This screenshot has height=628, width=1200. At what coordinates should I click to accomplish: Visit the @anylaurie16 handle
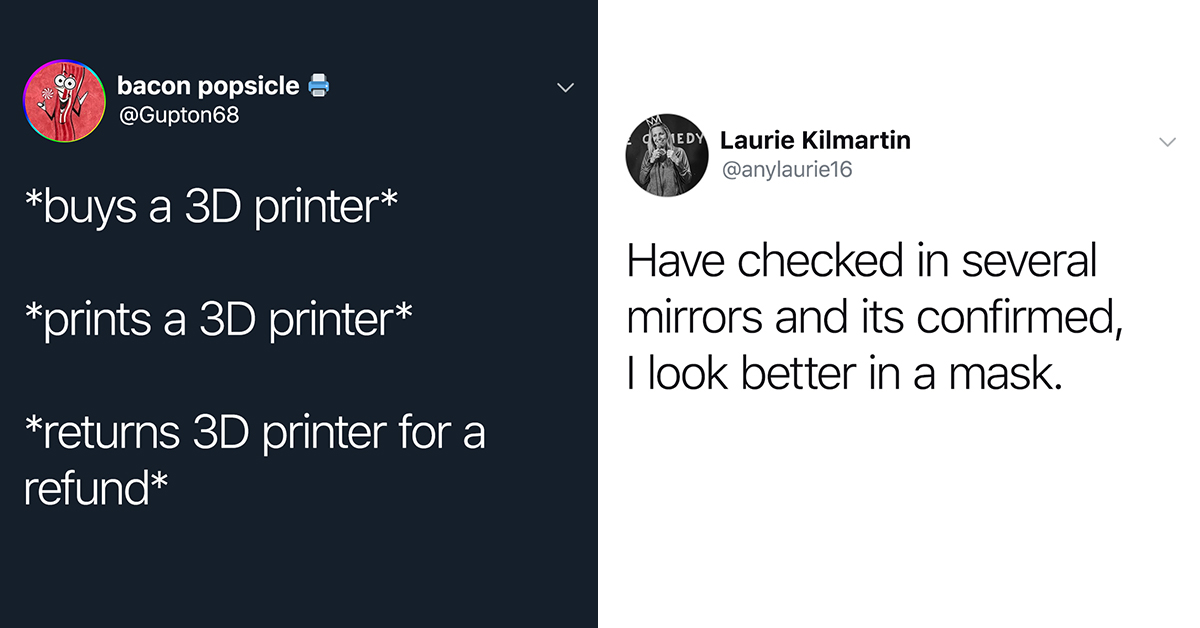pyautogui.click(x=786, y=170)
